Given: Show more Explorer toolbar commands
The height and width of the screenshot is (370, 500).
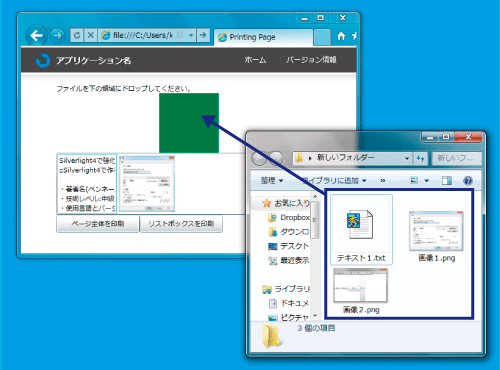Looking at the screenshot, I should (x=383, y=181).
